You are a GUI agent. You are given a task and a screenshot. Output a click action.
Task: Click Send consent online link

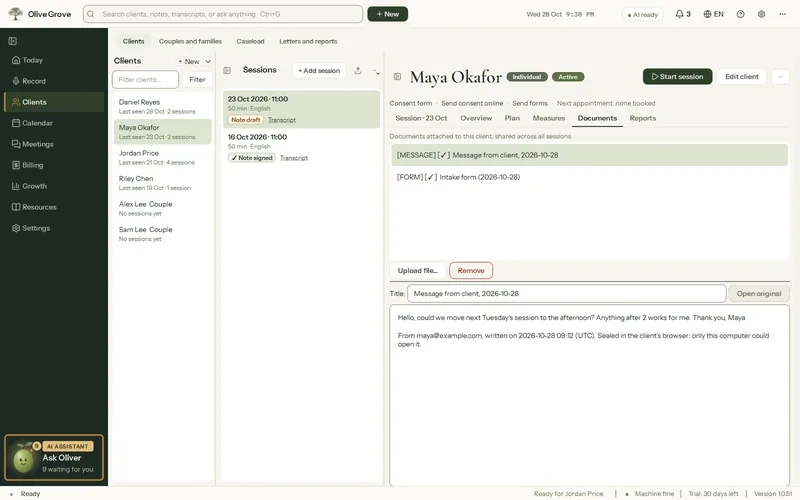point(471,103)
